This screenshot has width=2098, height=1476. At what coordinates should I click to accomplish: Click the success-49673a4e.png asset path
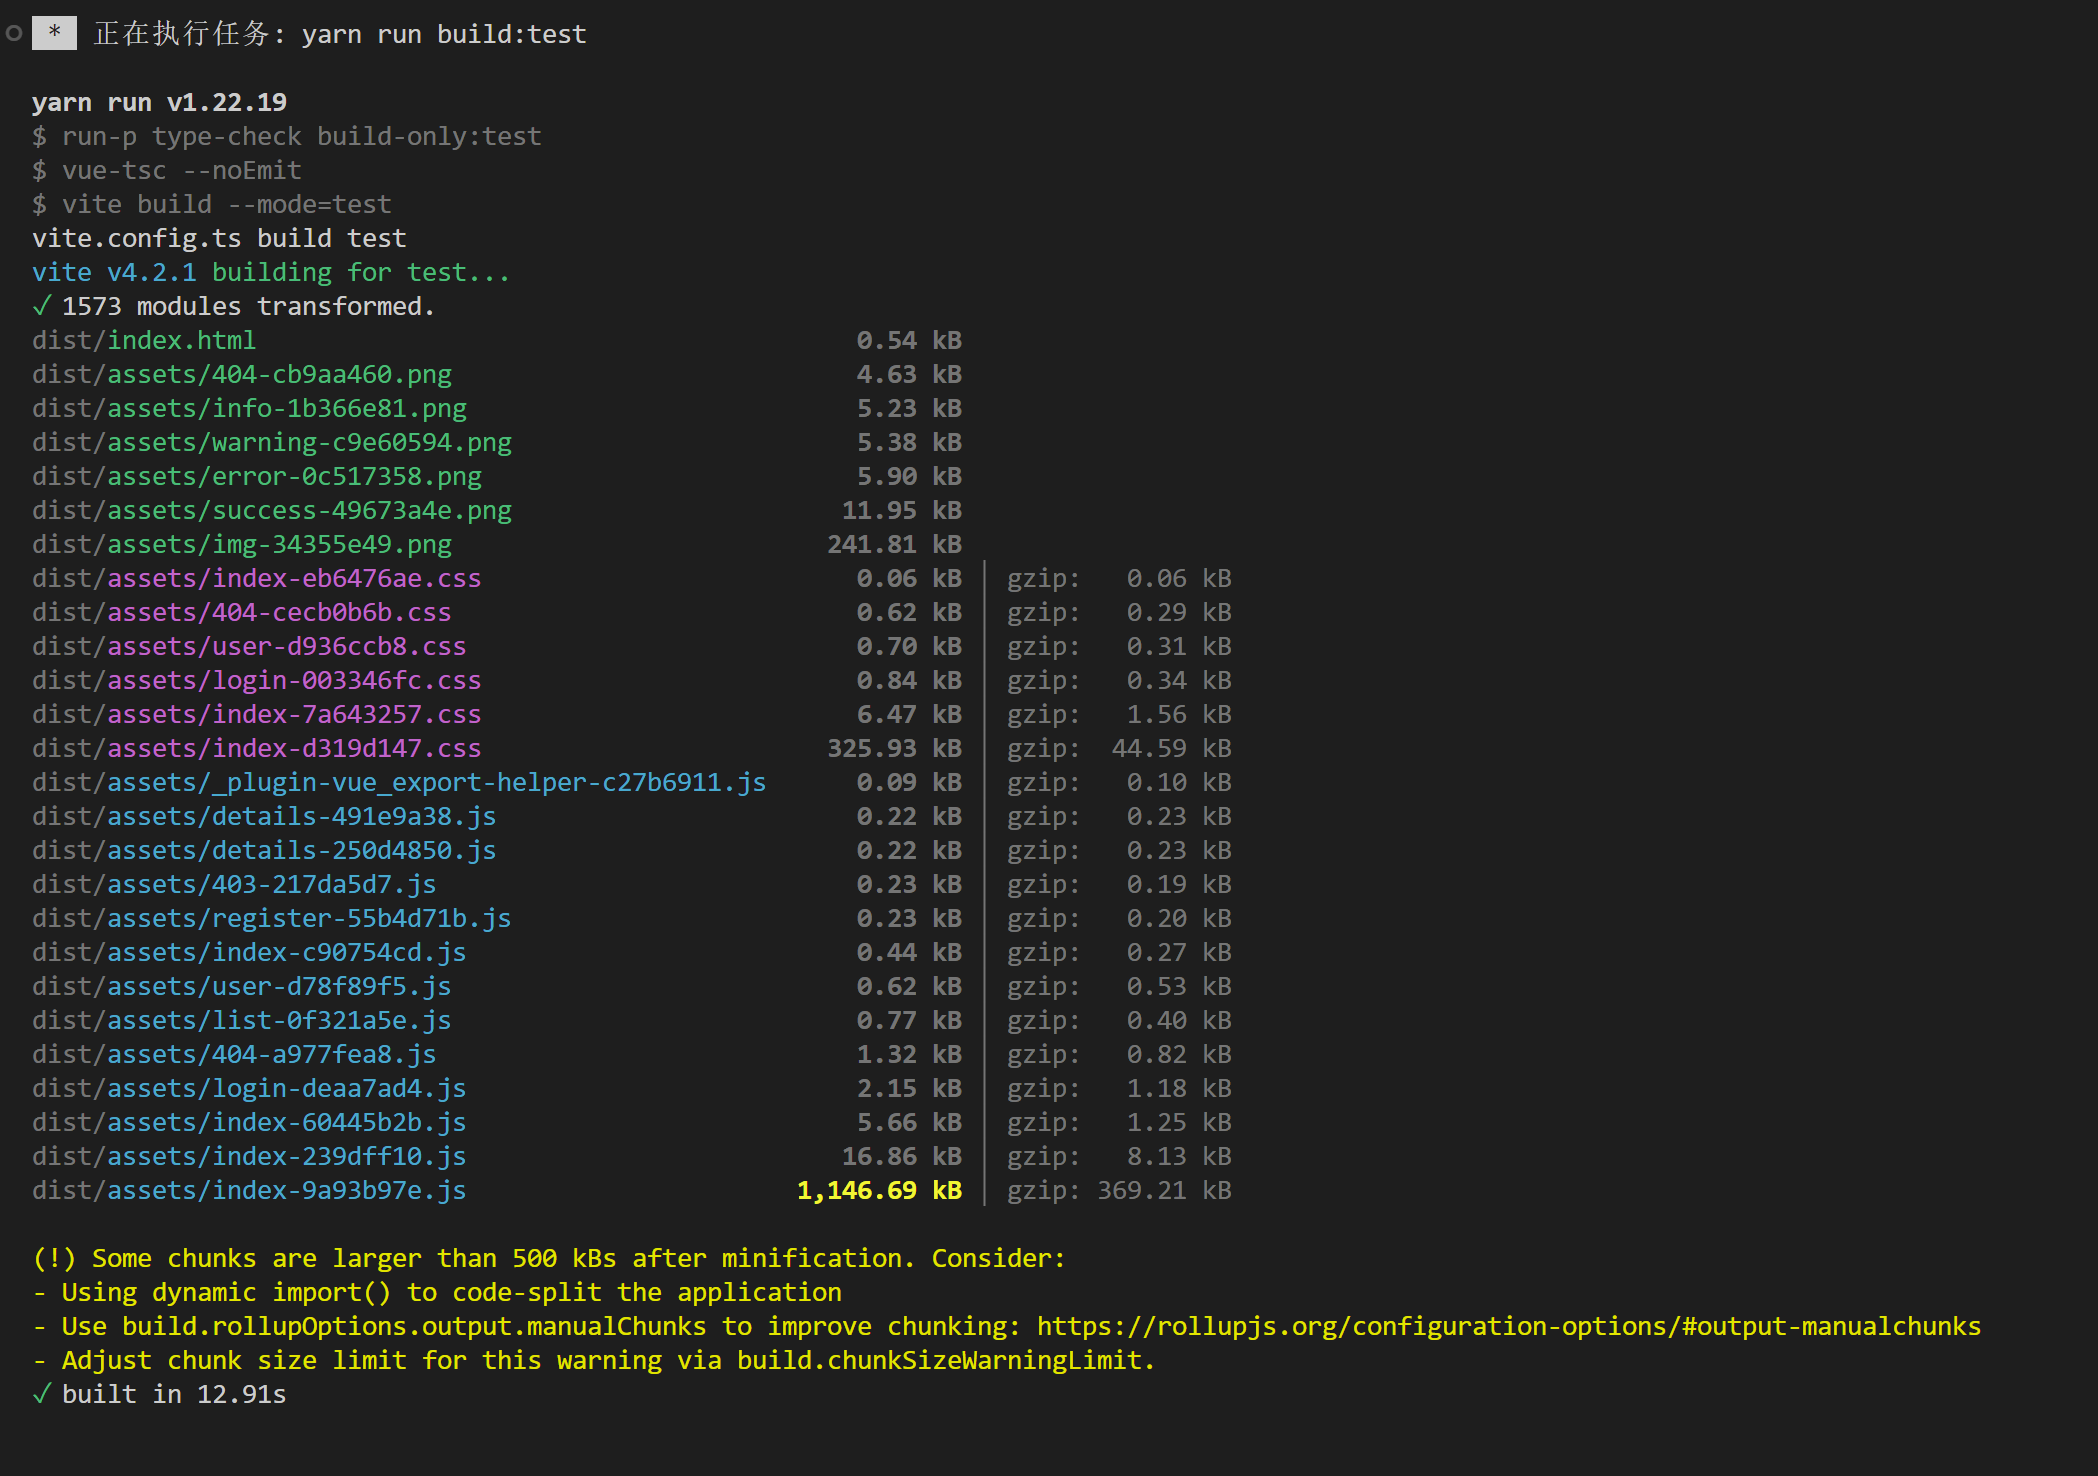(x=271, y=510)
